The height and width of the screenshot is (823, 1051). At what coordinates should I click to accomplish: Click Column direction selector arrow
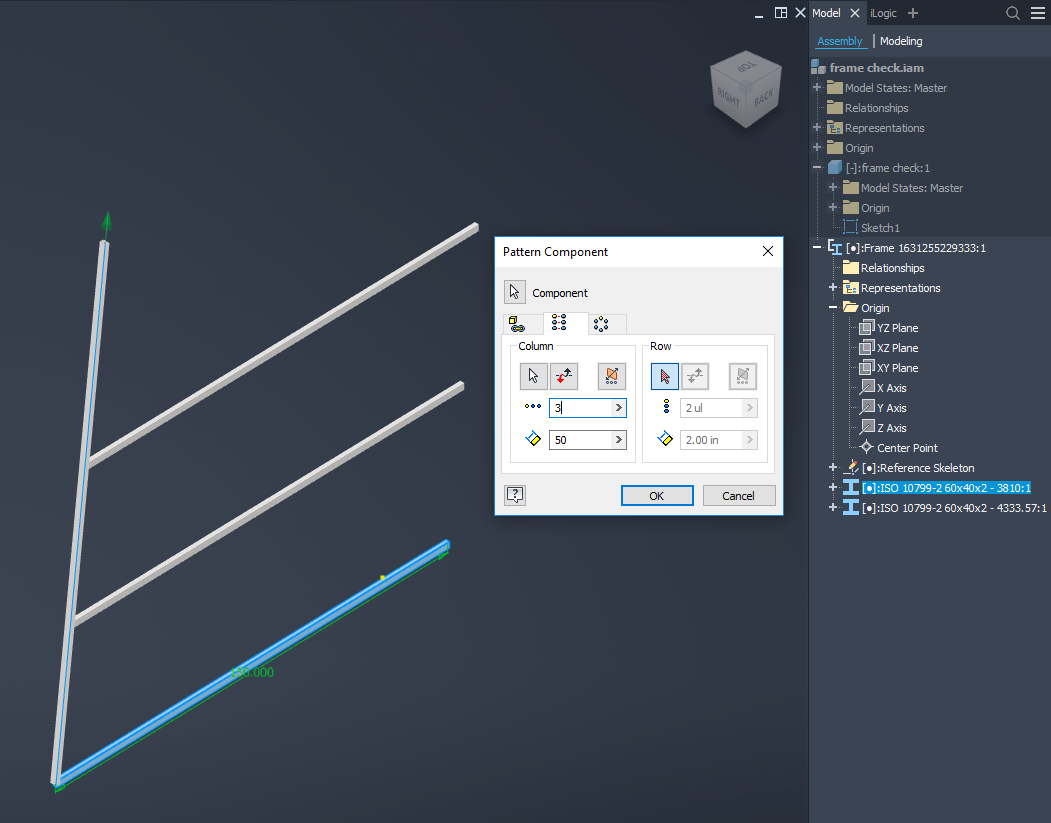[x=534, y=376]
